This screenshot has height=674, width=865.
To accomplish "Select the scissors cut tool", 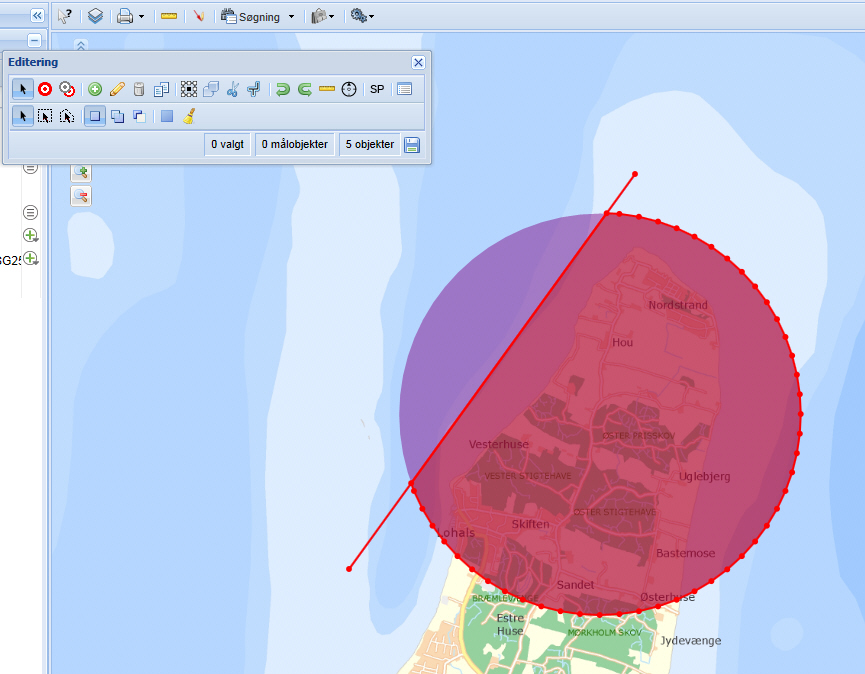I will click(233, 89).
